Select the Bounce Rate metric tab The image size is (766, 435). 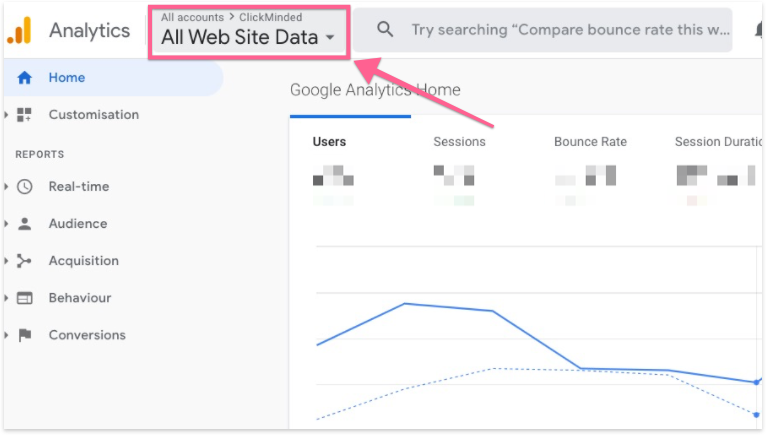[x=590, y=142]
